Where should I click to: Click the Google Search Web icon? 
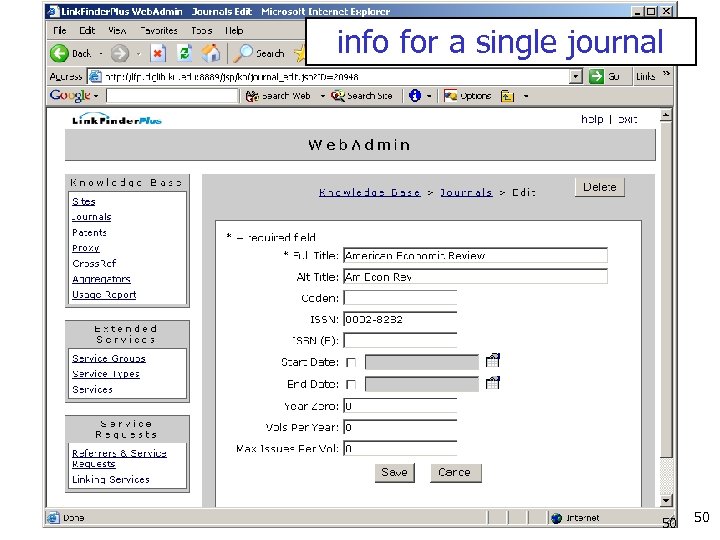coord(252,96)
